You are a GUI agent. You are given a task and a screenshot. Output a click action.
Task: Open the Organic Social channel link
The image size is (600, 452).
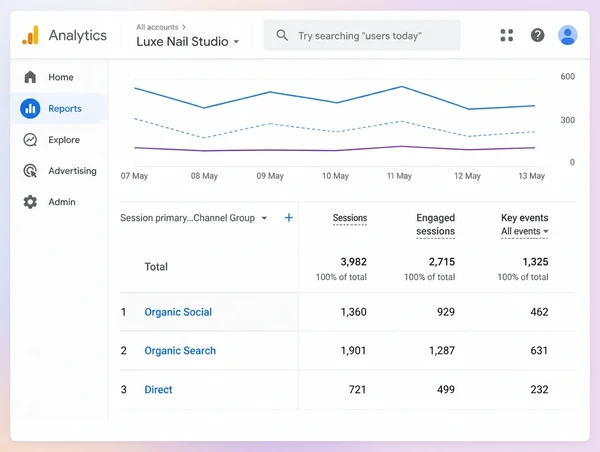pos(178,312)
